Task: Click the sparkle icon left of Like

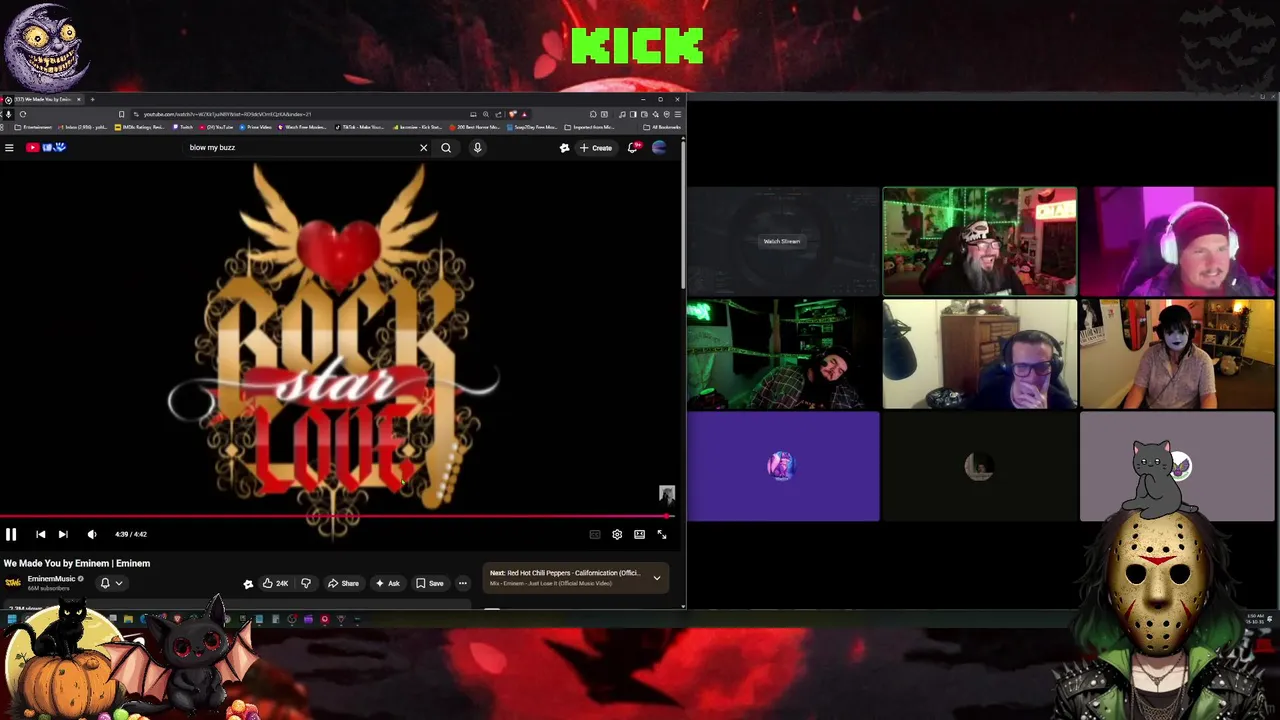Action: [248, 583]
